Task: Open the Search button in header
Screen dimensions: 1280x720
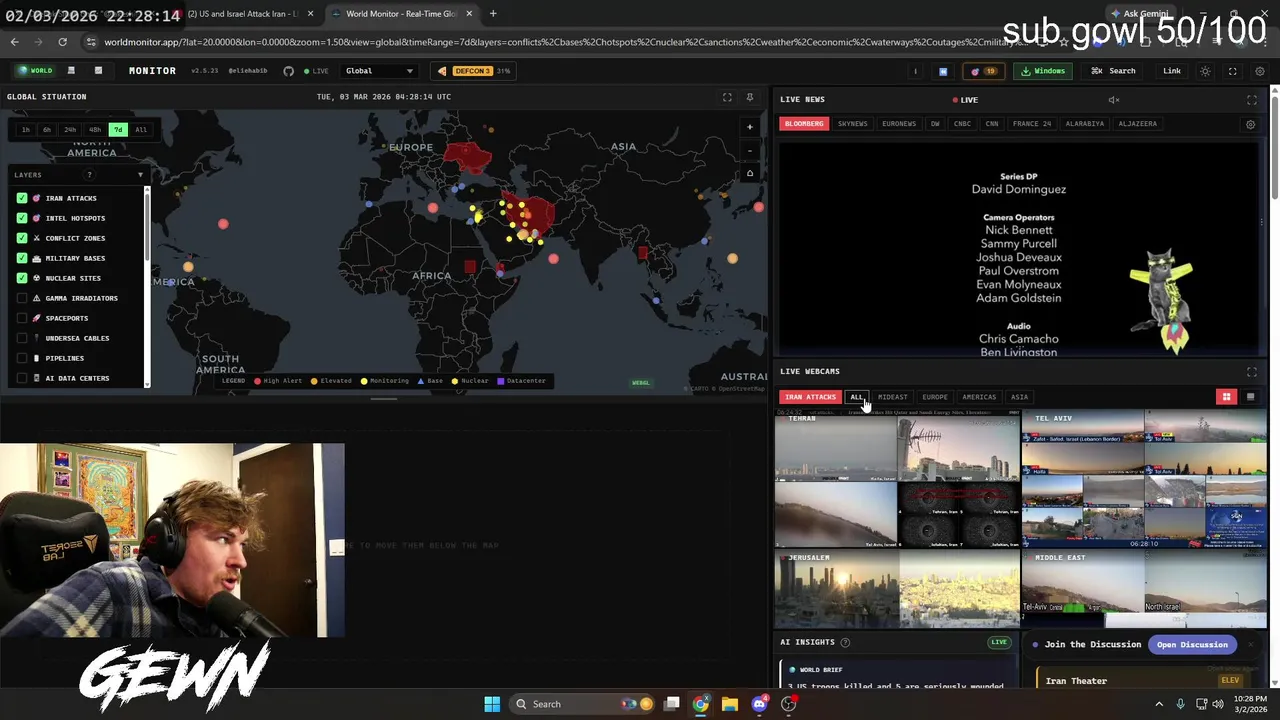Action: click(x=1114, y=71)
